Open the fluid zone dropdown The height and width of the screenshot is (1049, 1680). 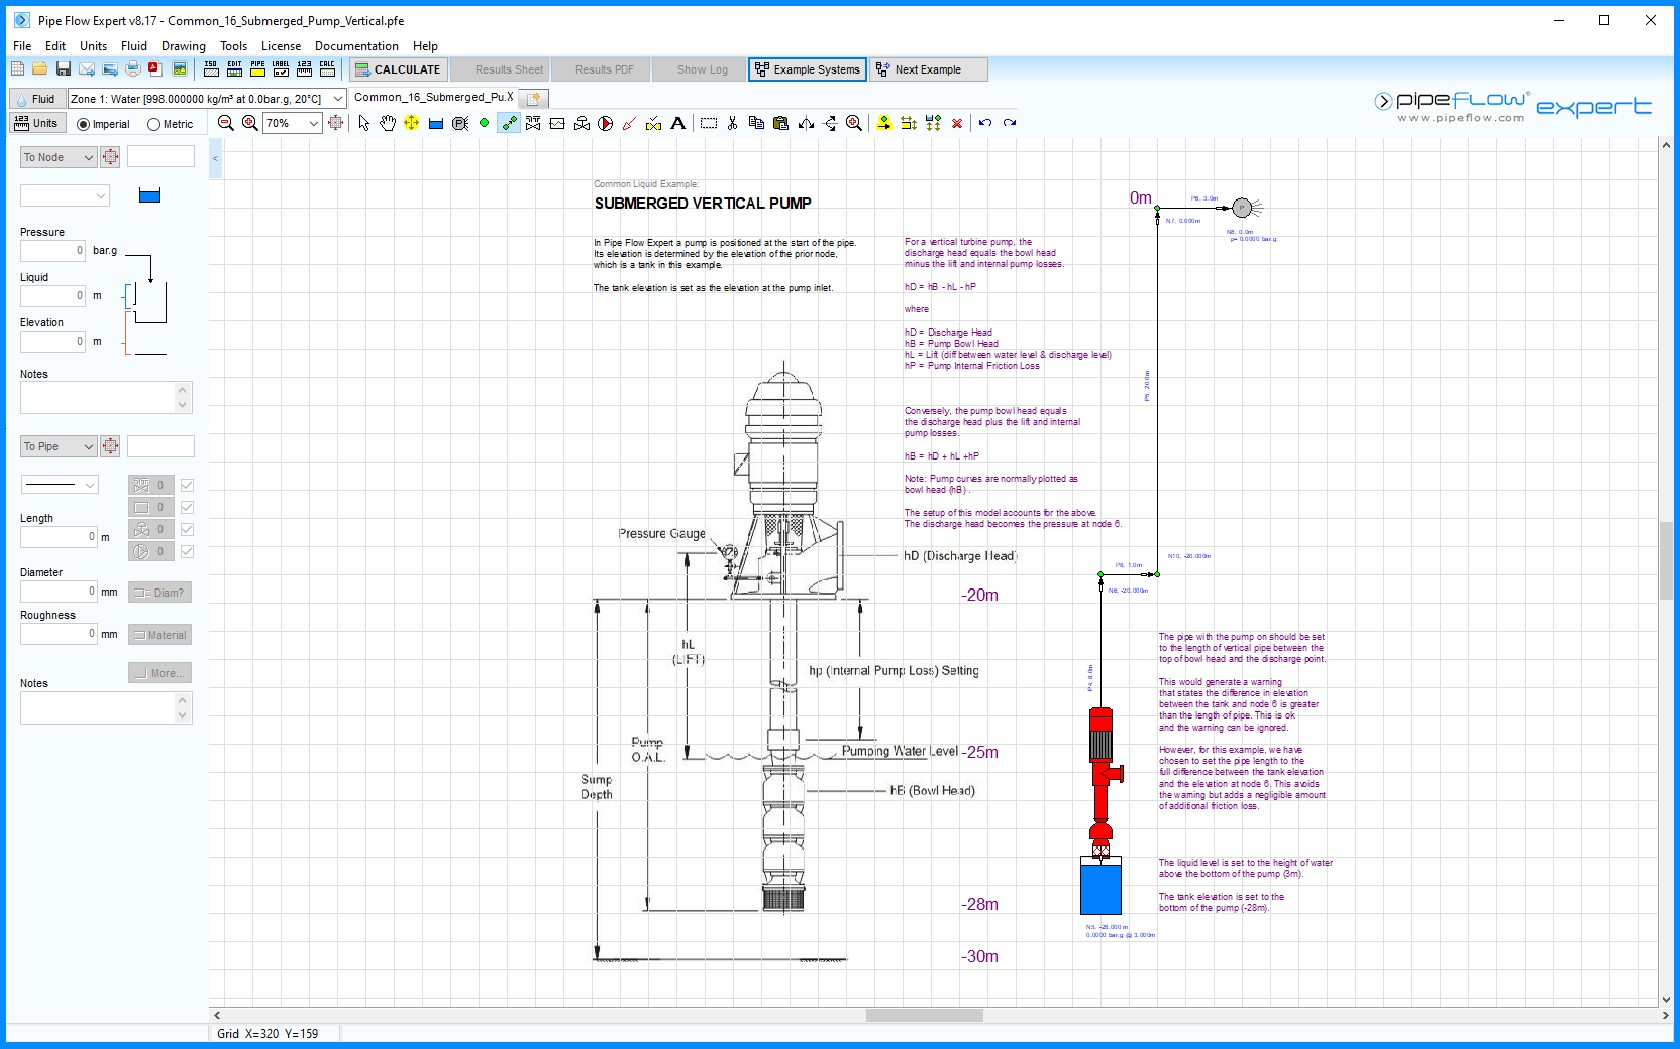point(337,98)
